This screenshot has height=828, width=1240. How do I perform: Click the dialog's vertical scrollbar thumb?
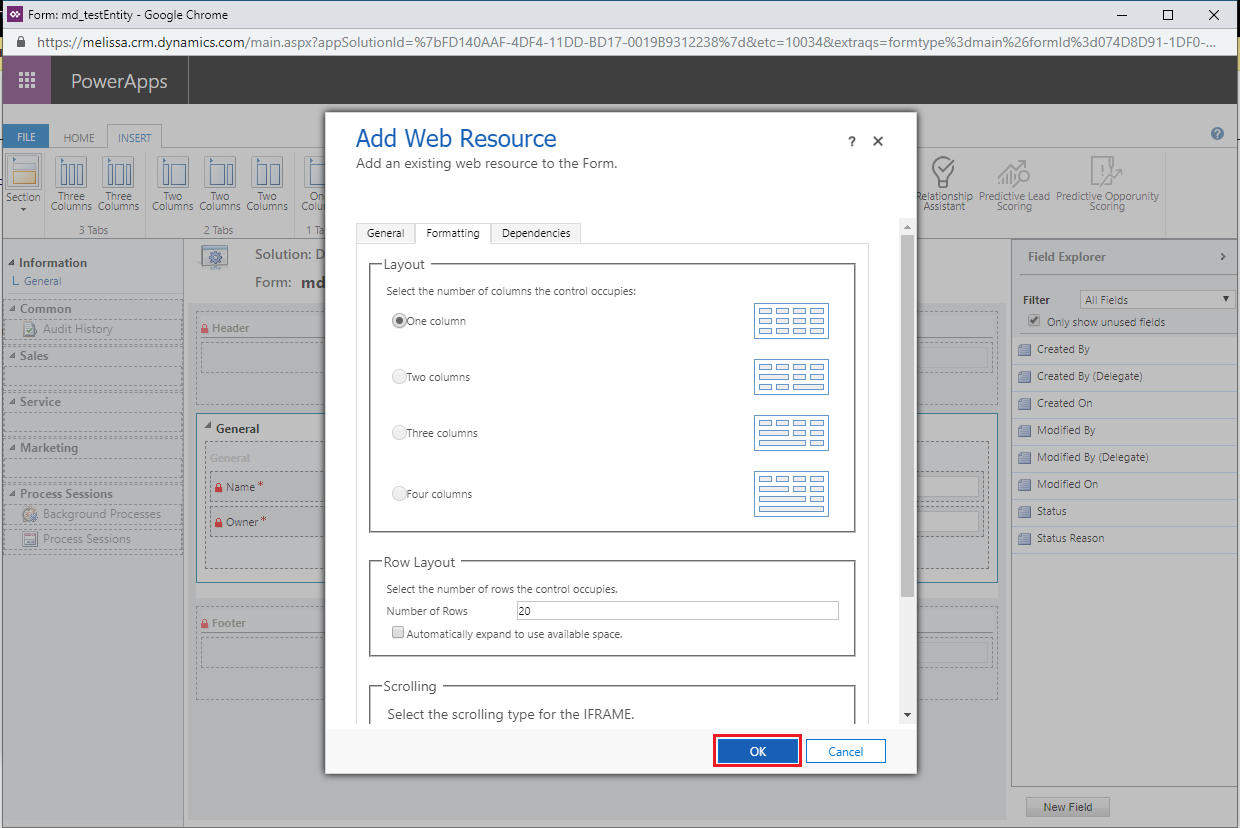click(x=907, y=417)
